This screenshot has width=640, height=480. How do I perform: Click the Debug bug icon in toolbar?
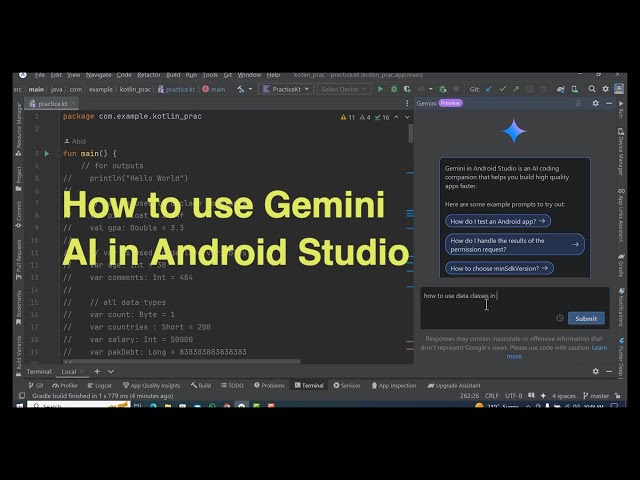tap(394, 89)
